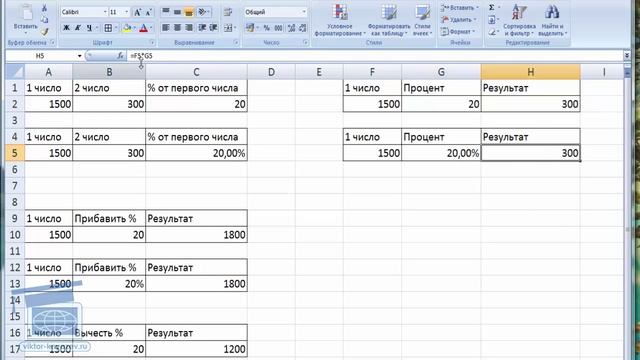Select column header H
The image size is (640, 360).
(x=530, y=72)
